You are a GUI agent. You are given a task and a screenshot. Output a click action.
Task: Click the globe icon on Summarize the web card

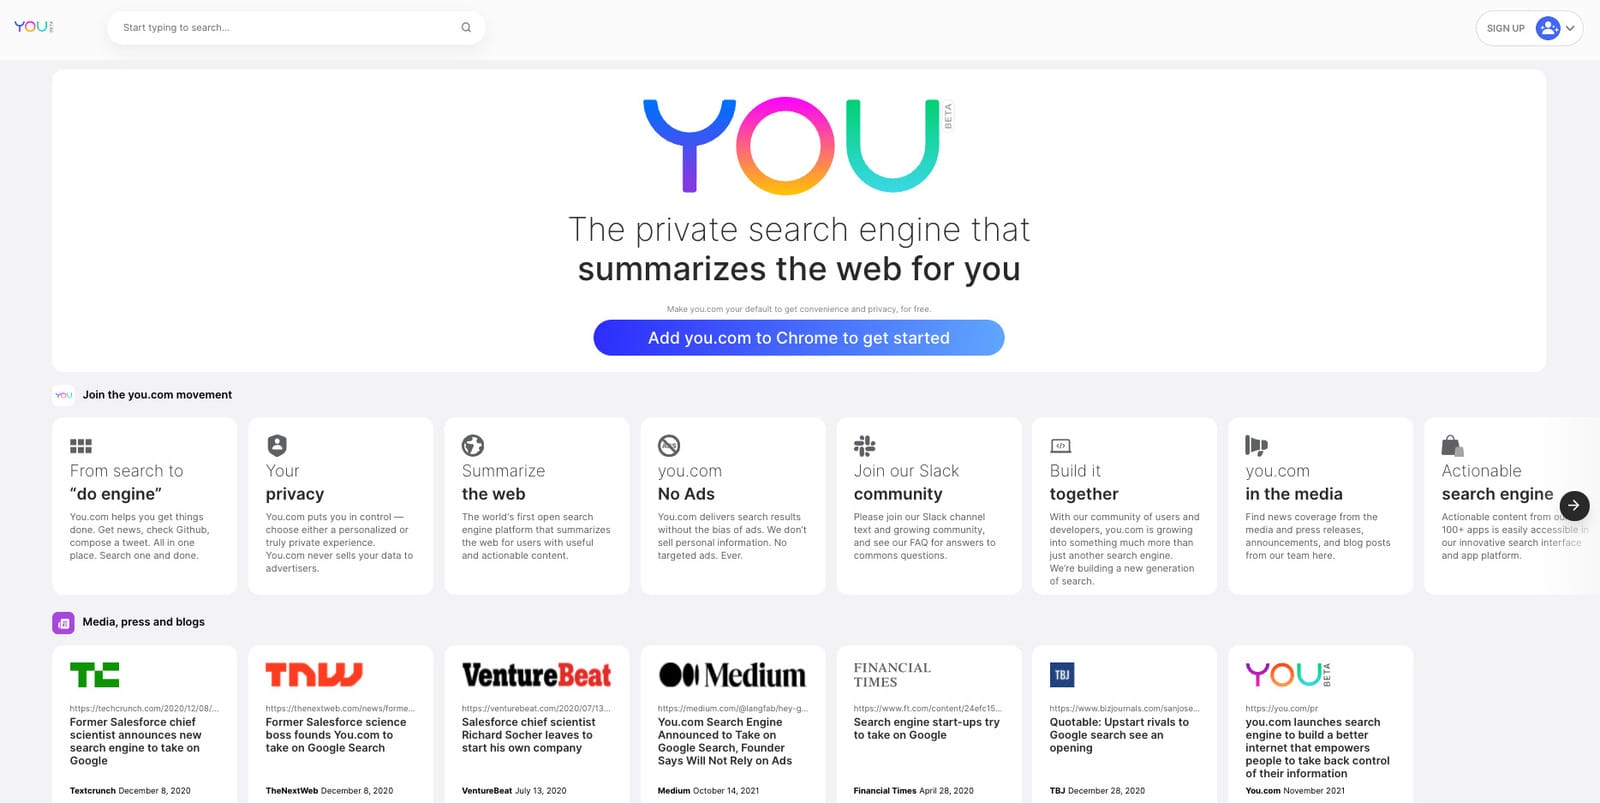(x=473, y=445)
